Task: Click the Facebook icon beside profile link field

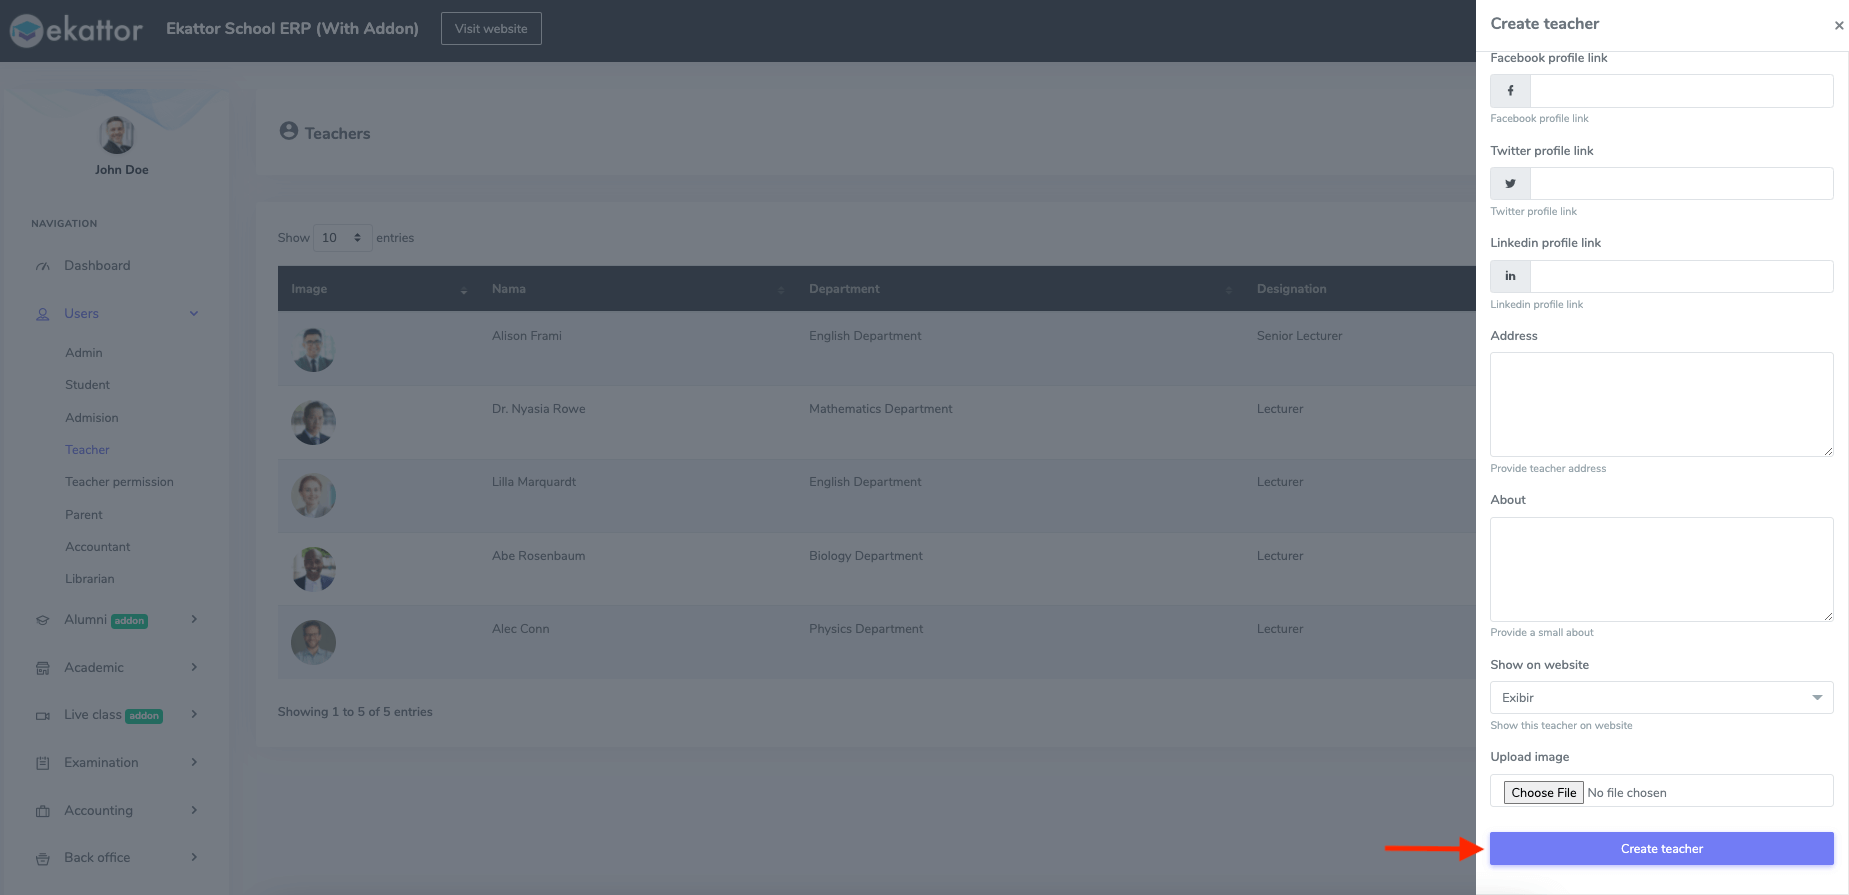Action: tap(1510, 91)
